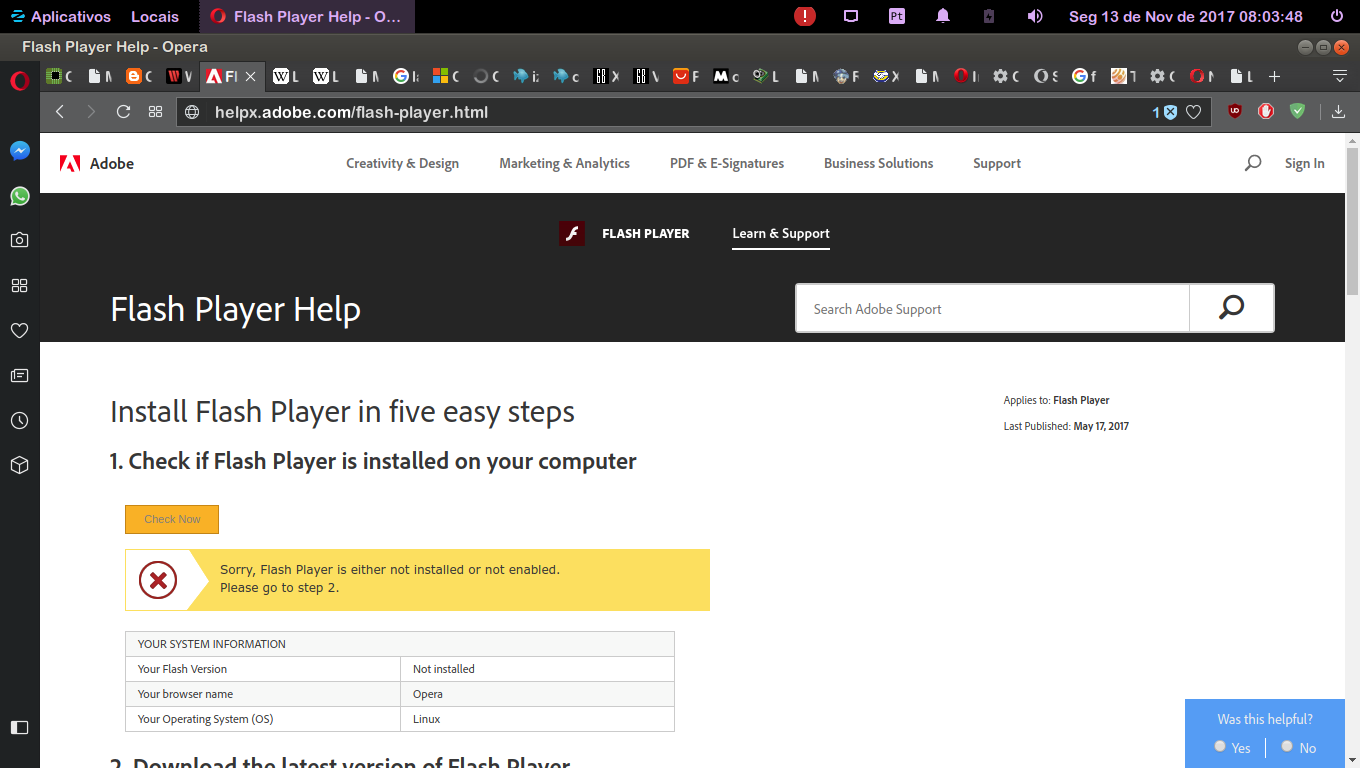Go back to previous page
The height and width of the screenshot is (768, 1360).
[x=60, y=112]
